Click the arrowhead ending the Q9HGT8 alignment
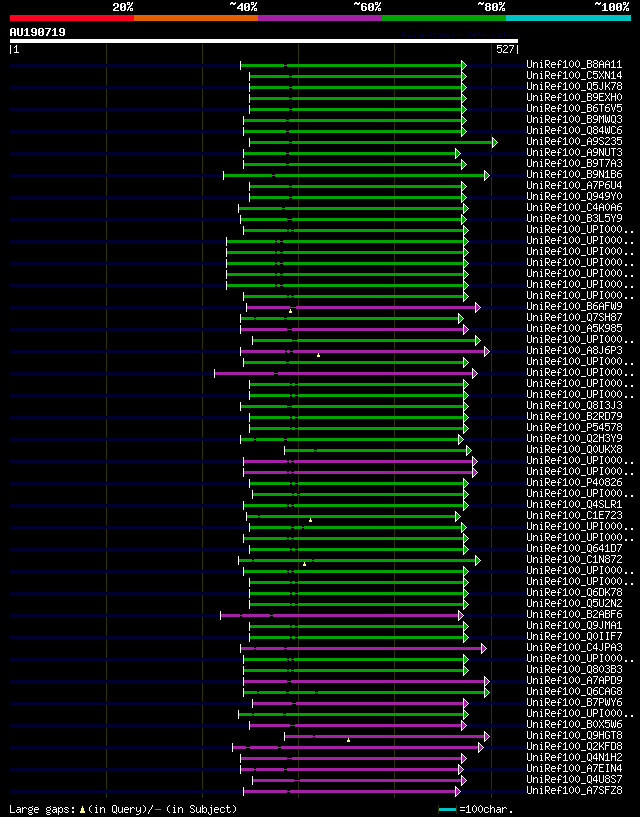Image resolution: width=640 pixels, height=817 pixels. [487, 736]
